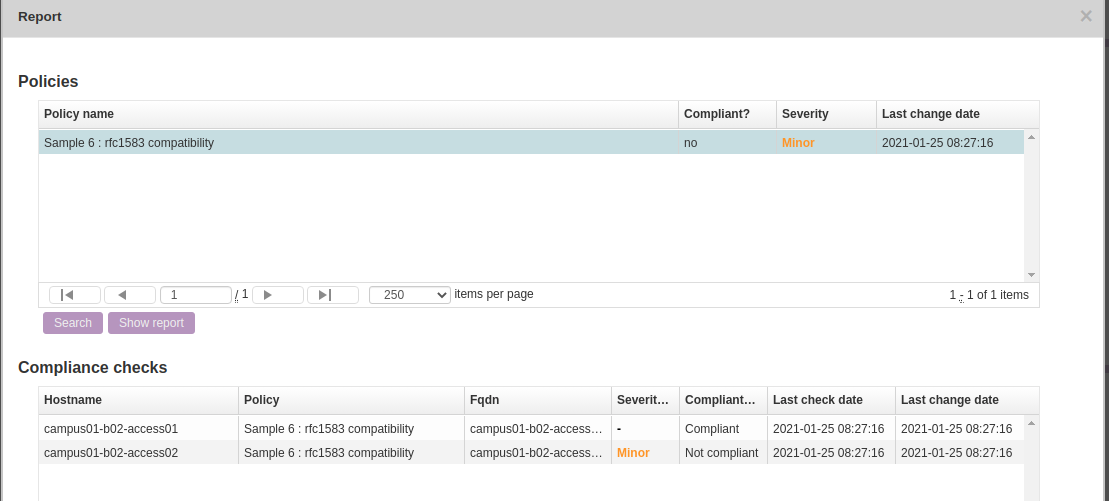Go to first page of policies
The width and height of the screenshot is (1109, 501).
coord(74,295)
